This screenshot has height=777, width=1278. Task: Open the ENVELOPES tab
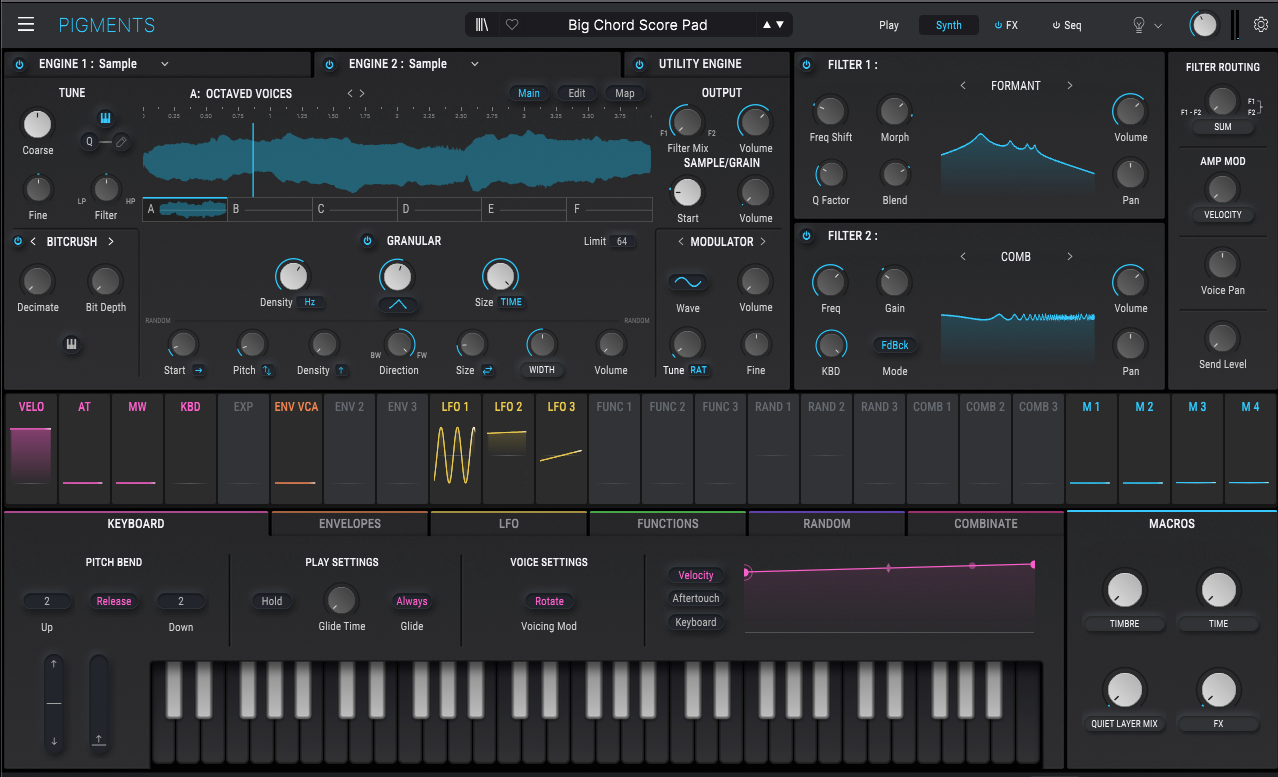pos(350,524)
